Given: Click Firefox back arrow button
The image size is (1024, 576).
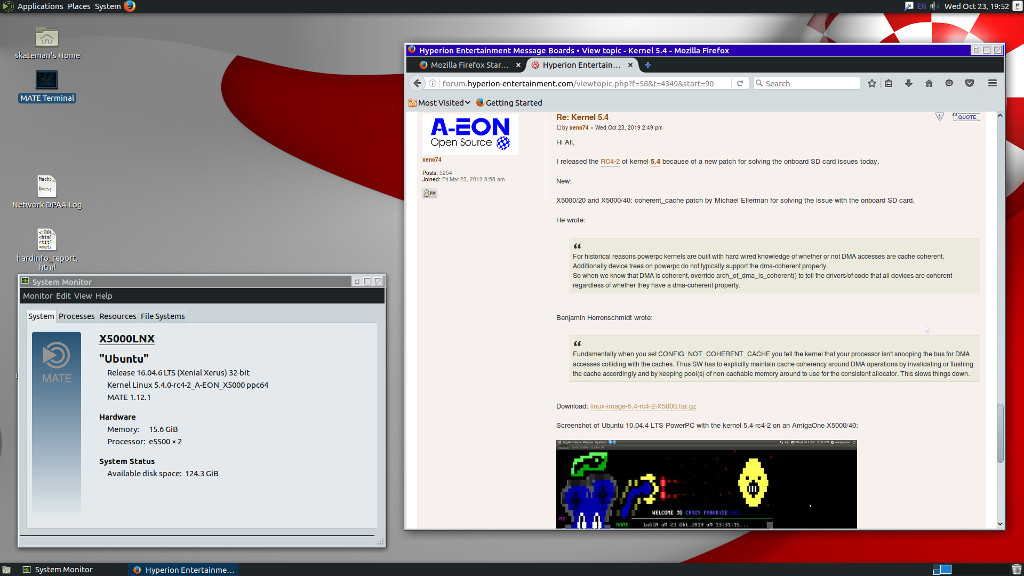Looking at the screenshot, I should coord(417,84).
